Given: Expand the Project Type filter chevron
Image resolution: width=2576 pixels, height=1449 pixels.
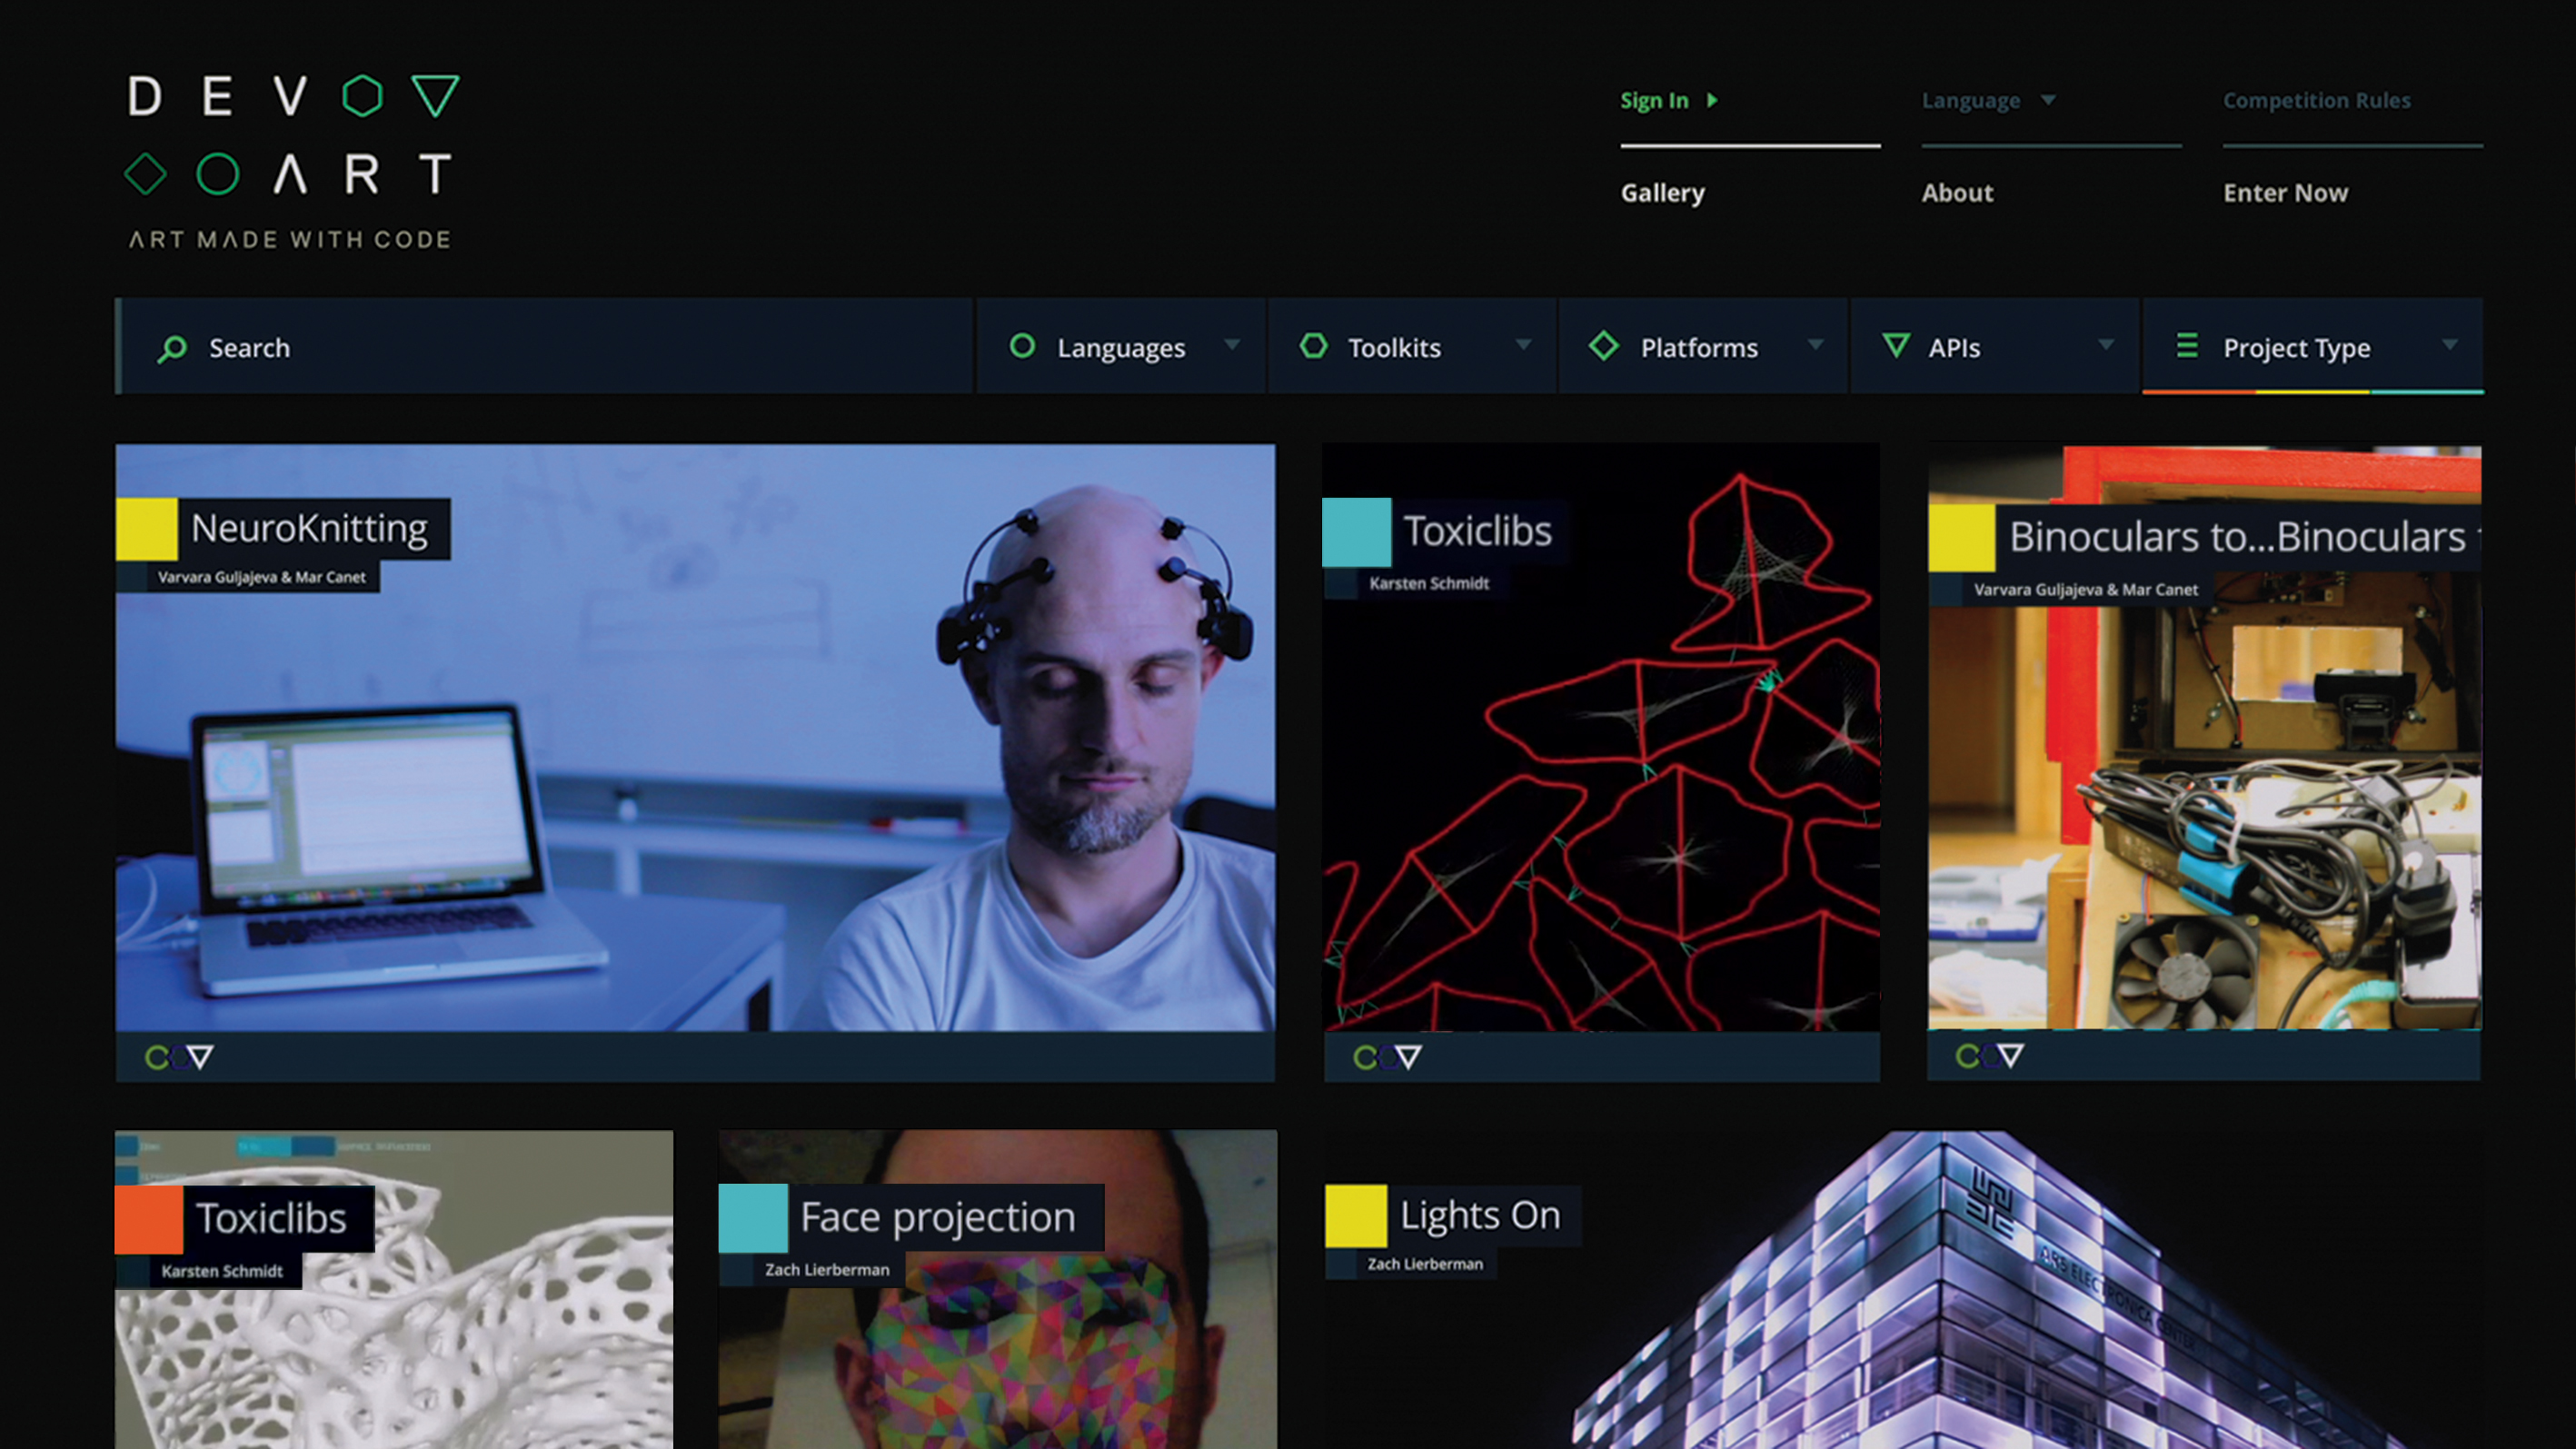Looking at the screenshot, I should click(2451, 345).
